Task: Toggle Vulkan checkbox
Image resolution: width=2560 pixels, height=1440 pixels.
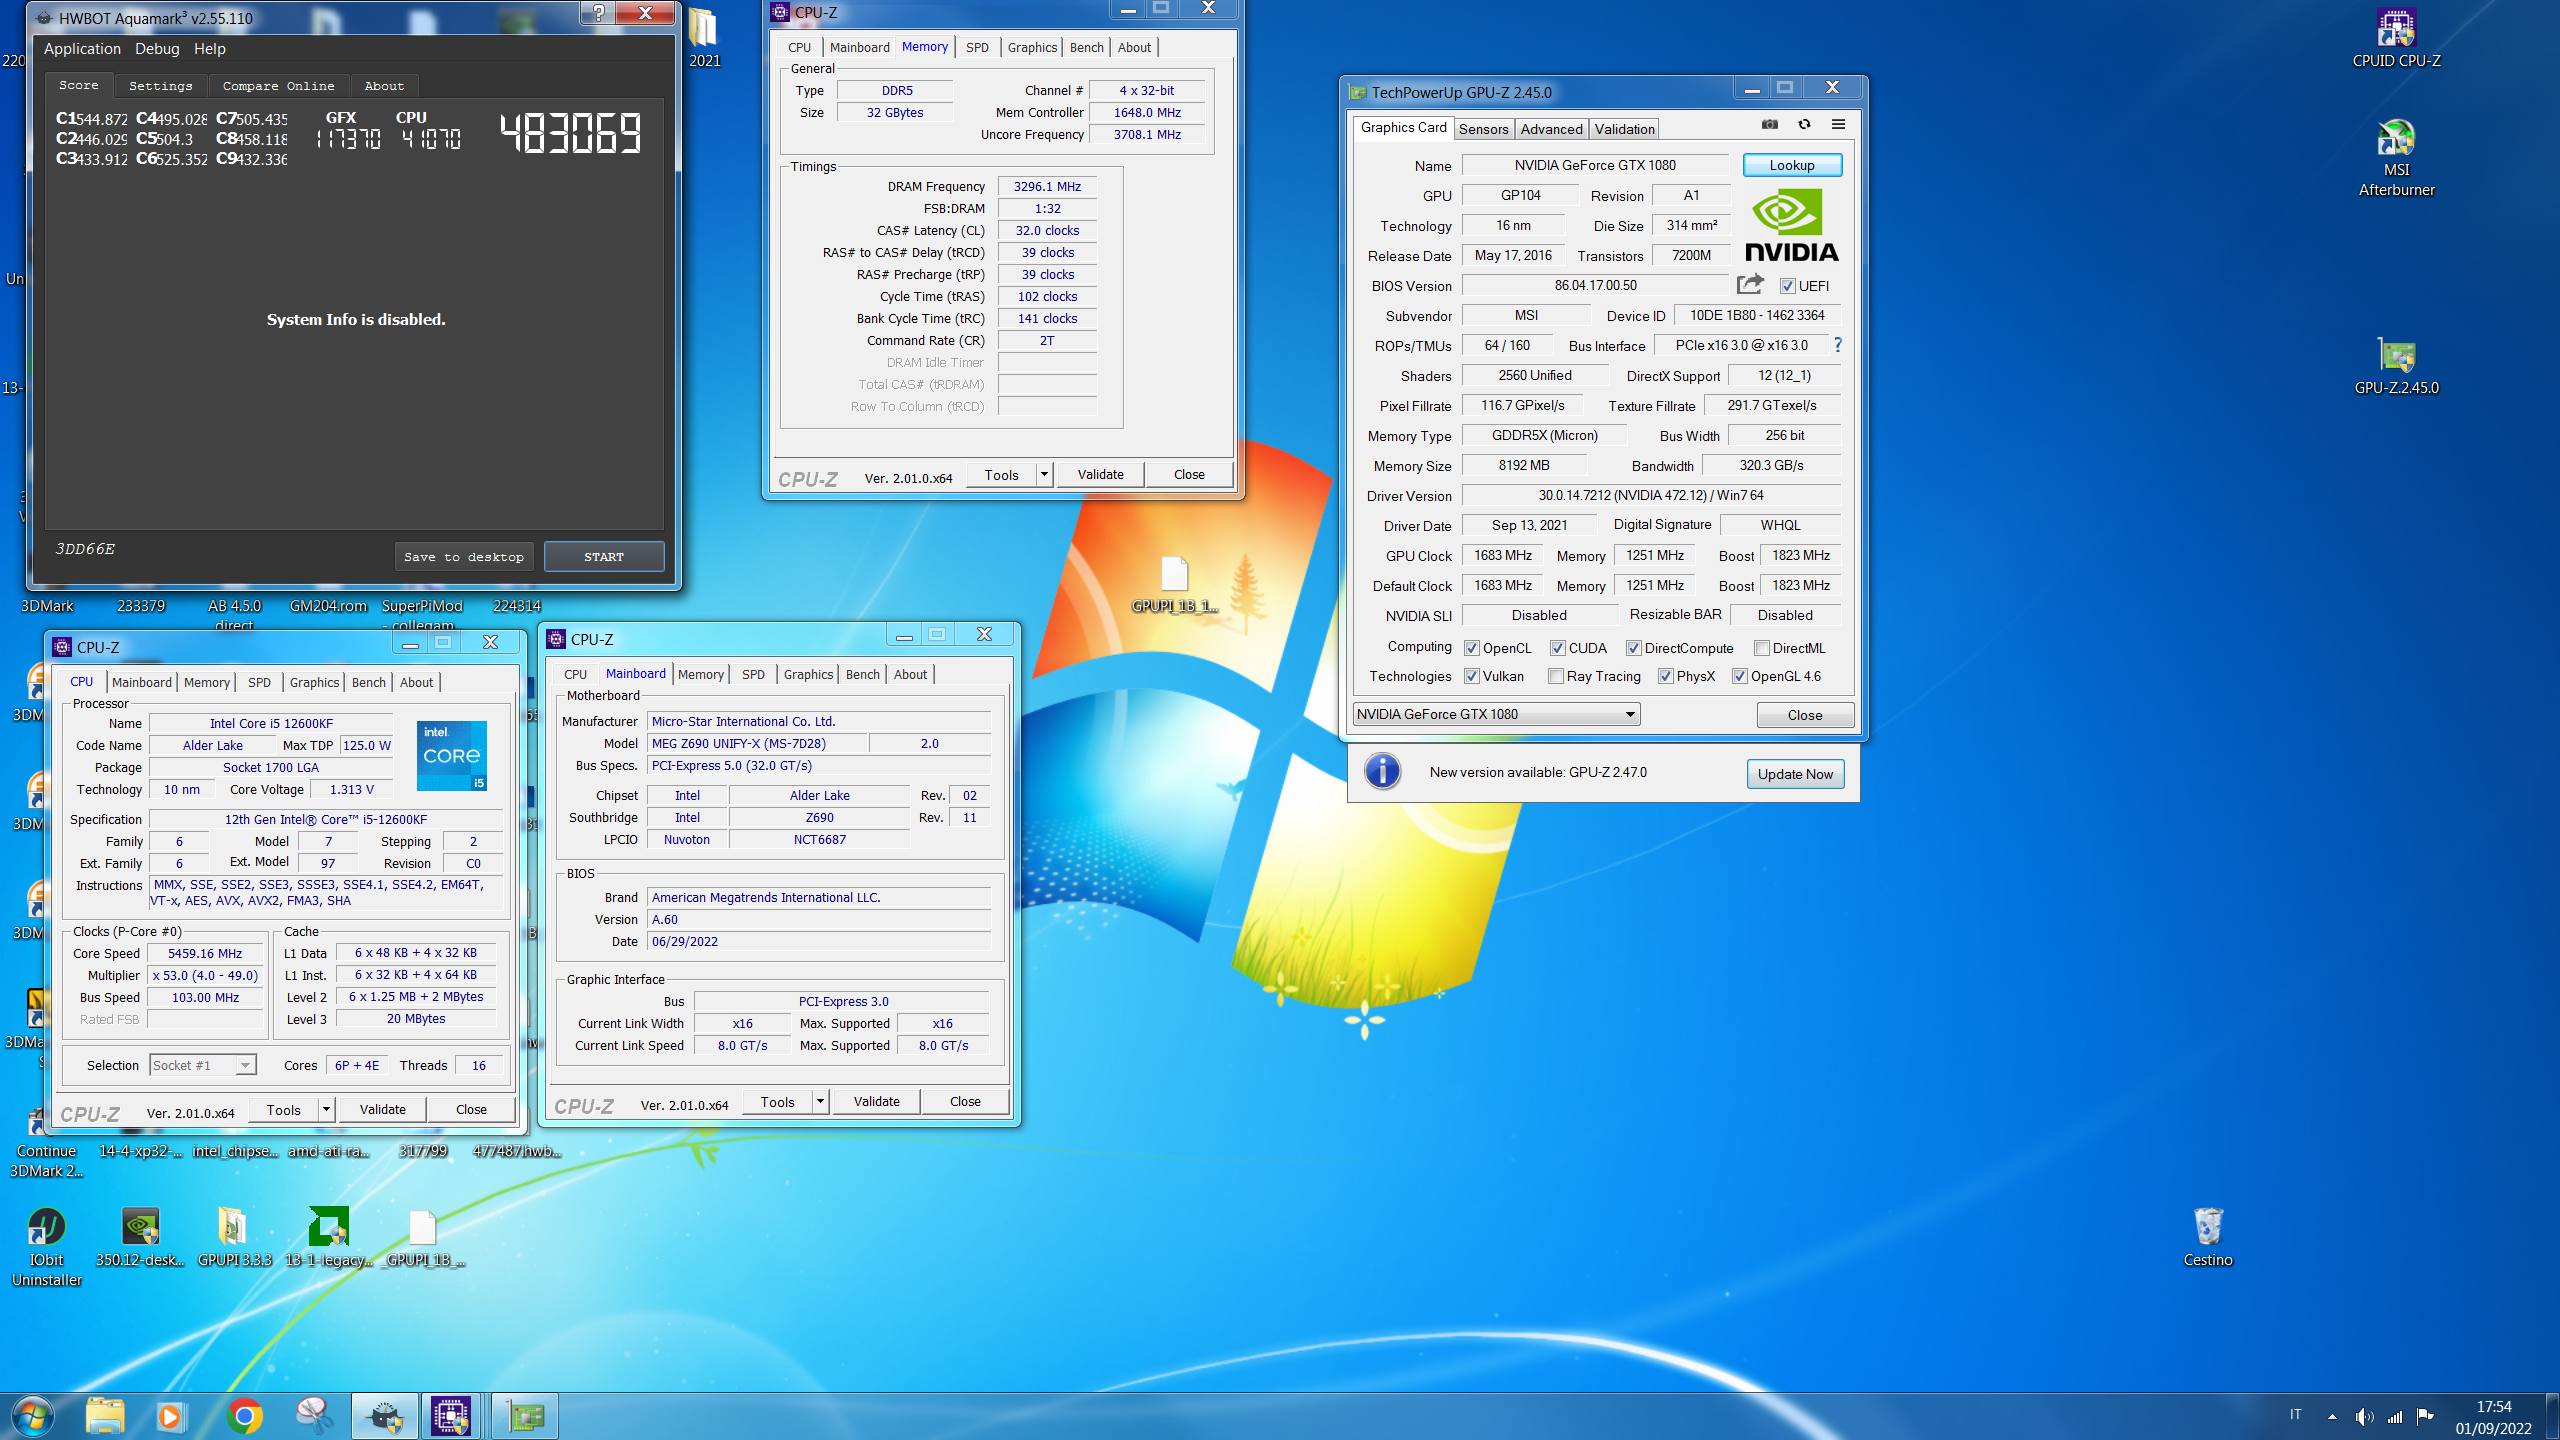Action: point(1472,676)
